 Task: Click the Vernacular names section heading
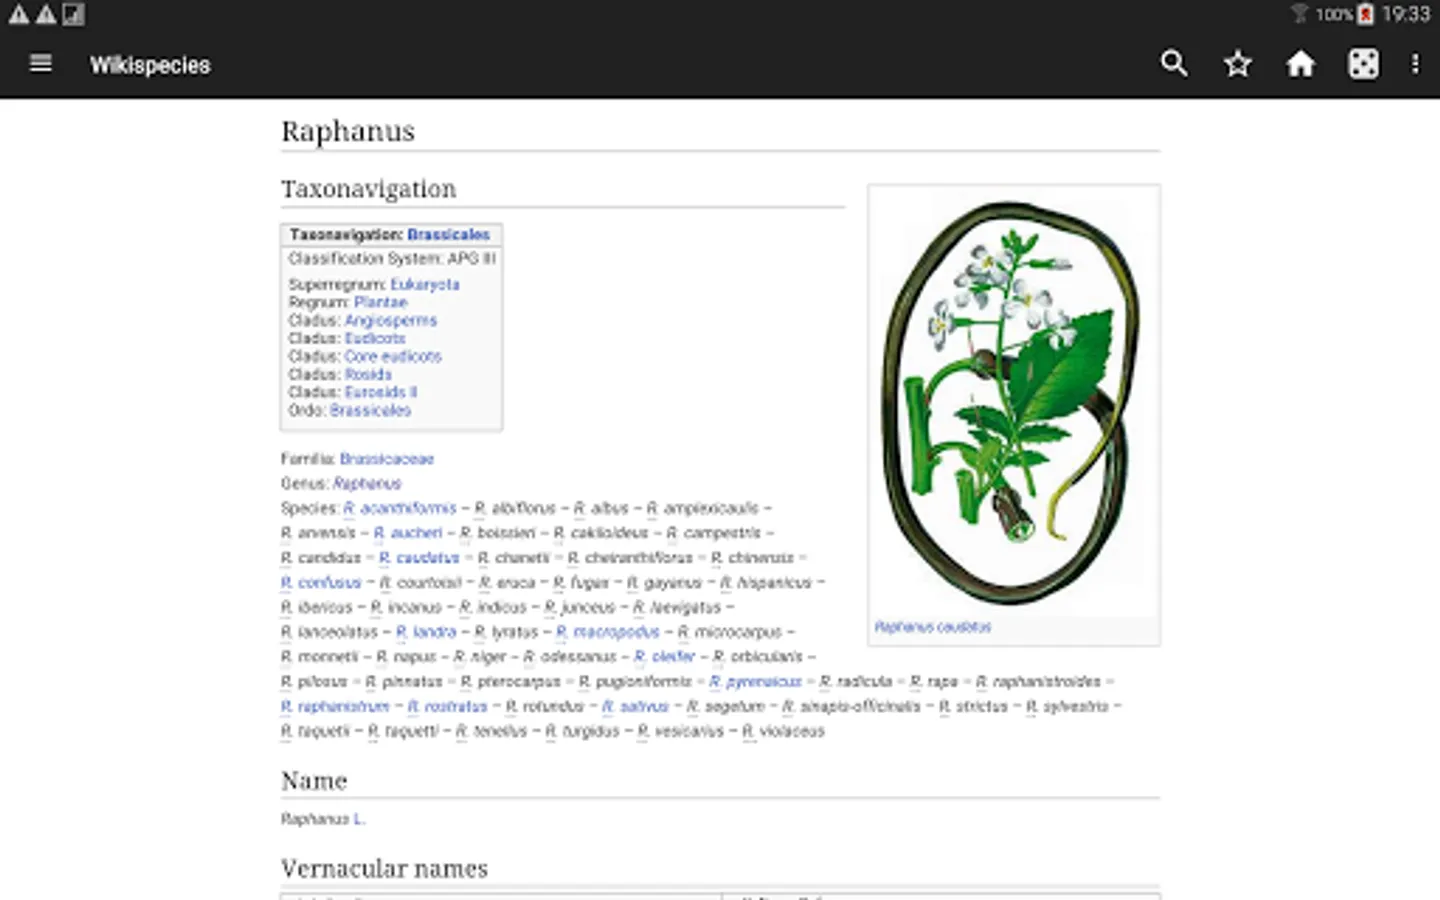coord(385,869)
